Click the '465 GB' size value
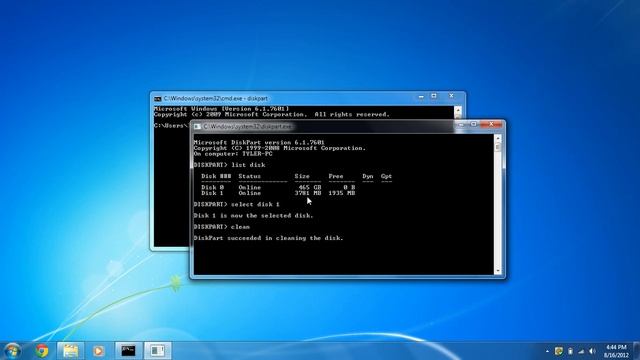The width and height of the screenshot is (640, 360). pyautogui.click(x=309, y=187)
